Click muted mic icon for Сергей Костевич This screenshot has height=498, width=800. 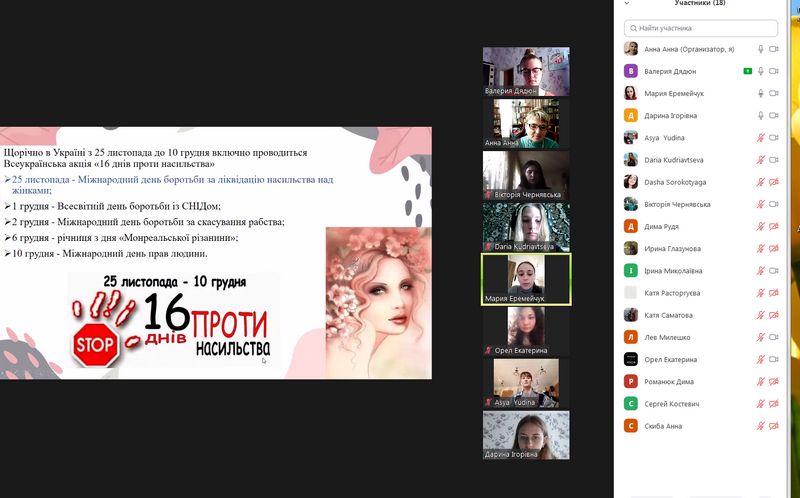click(760, 404)
